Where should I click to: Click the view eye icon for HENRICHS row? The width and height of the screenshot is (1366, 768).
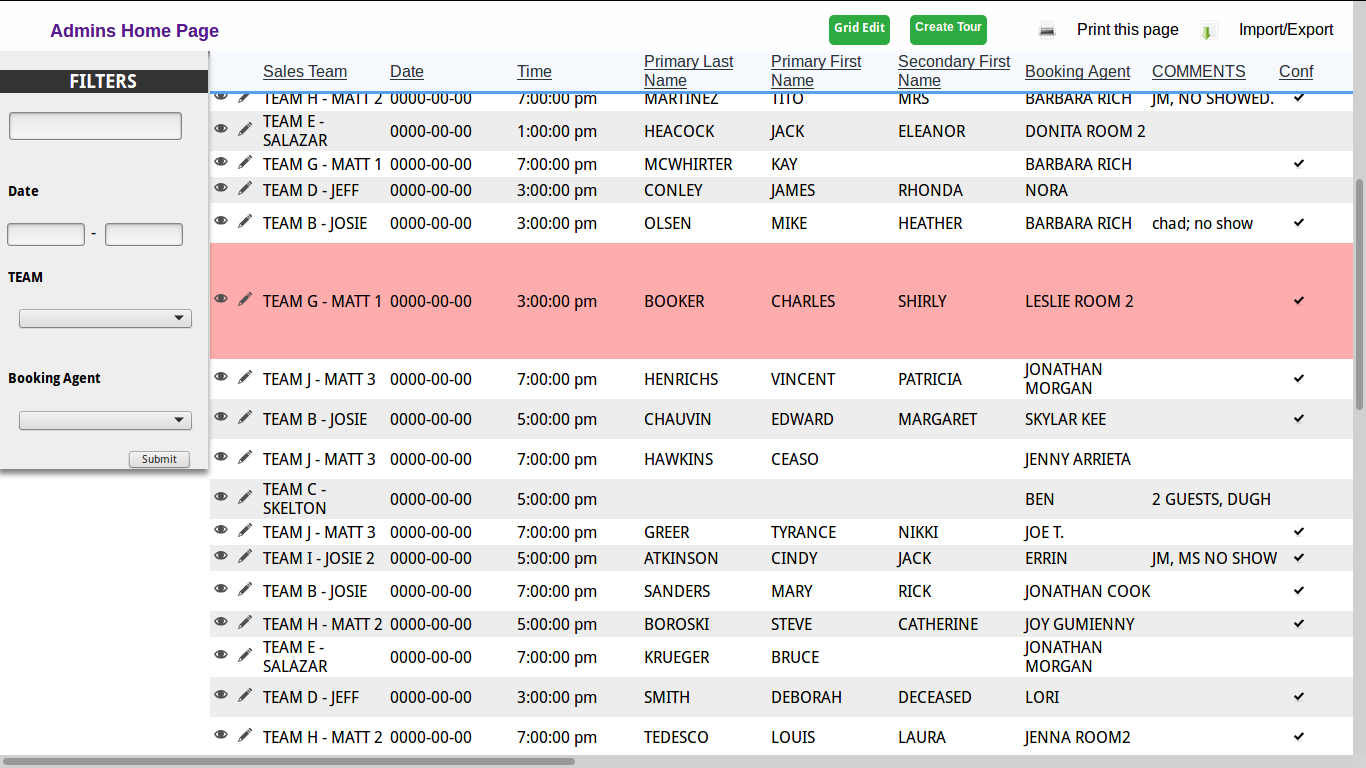point(221,377)
